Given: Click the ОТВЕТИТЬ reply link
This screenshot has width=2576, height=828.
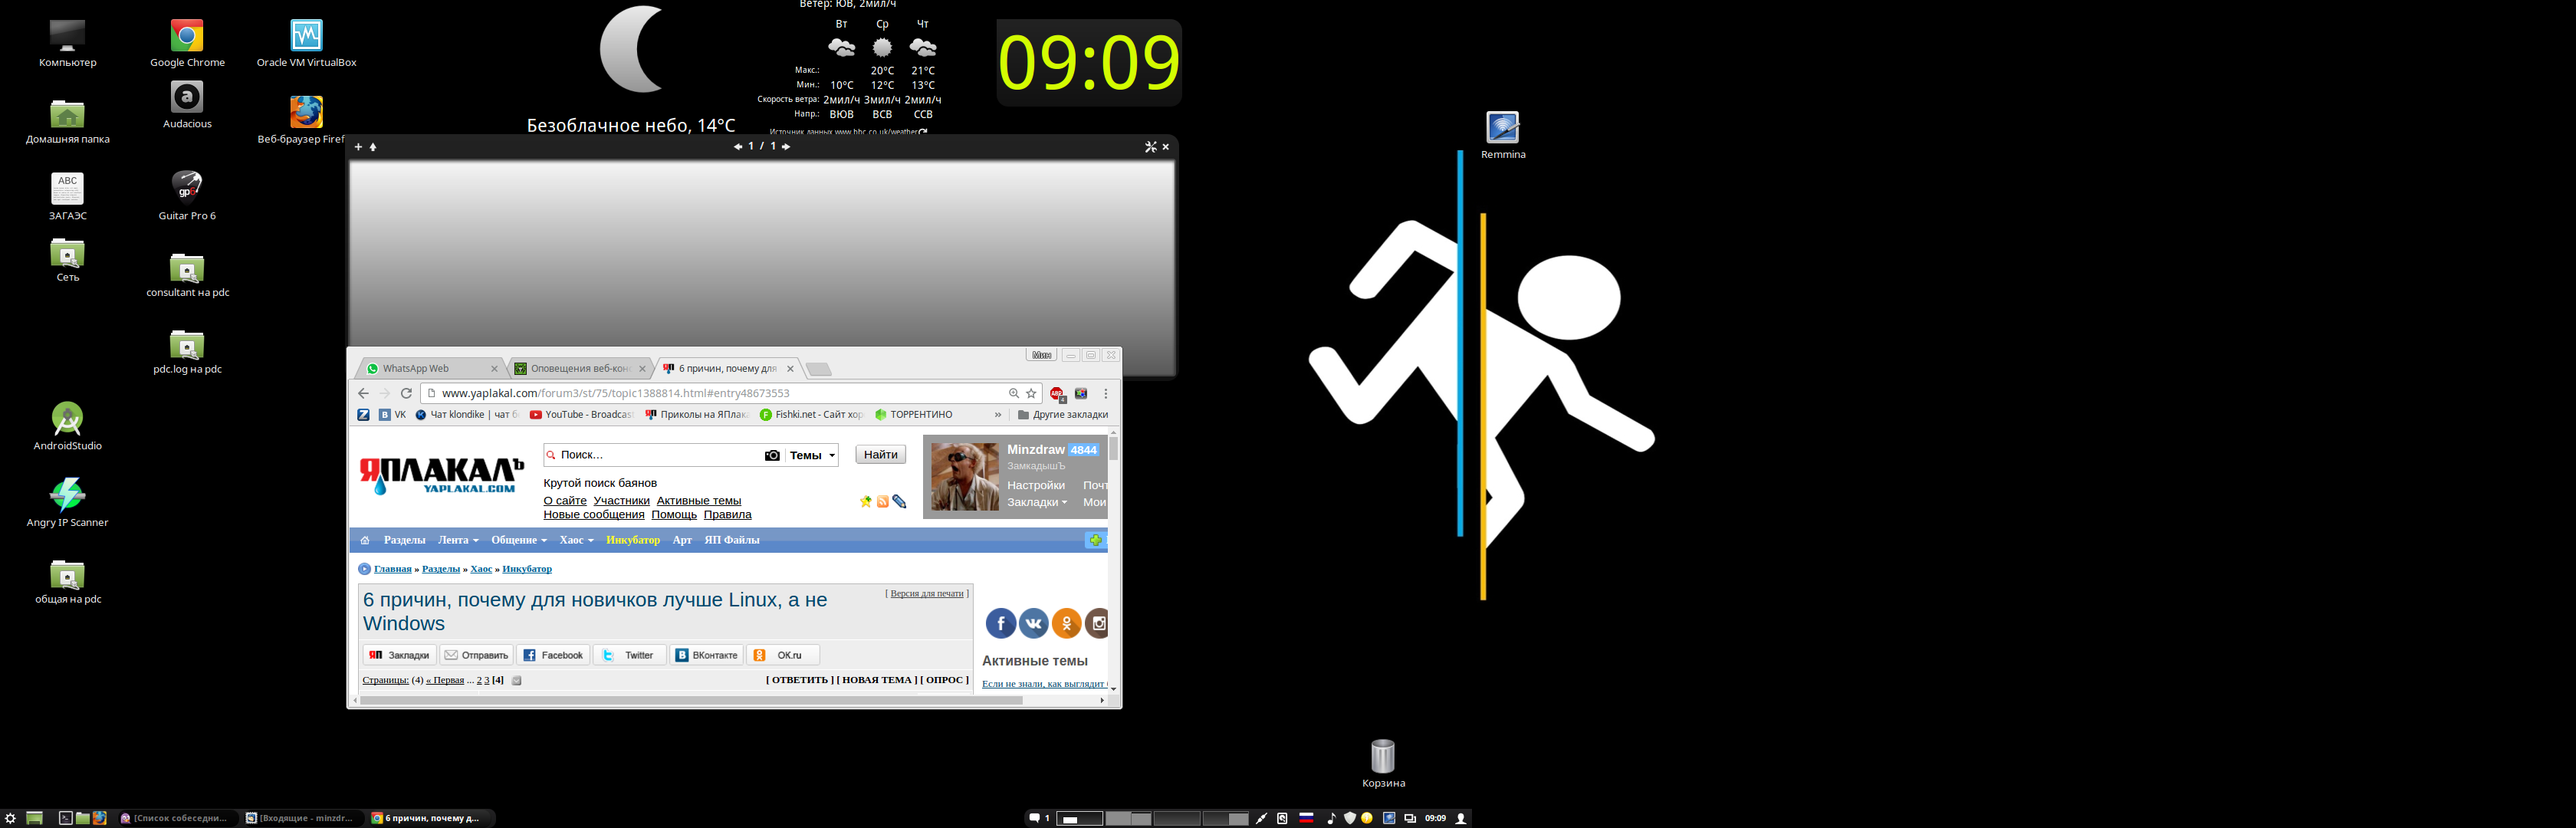Looking at the screenshot, I should click(800, 680).
